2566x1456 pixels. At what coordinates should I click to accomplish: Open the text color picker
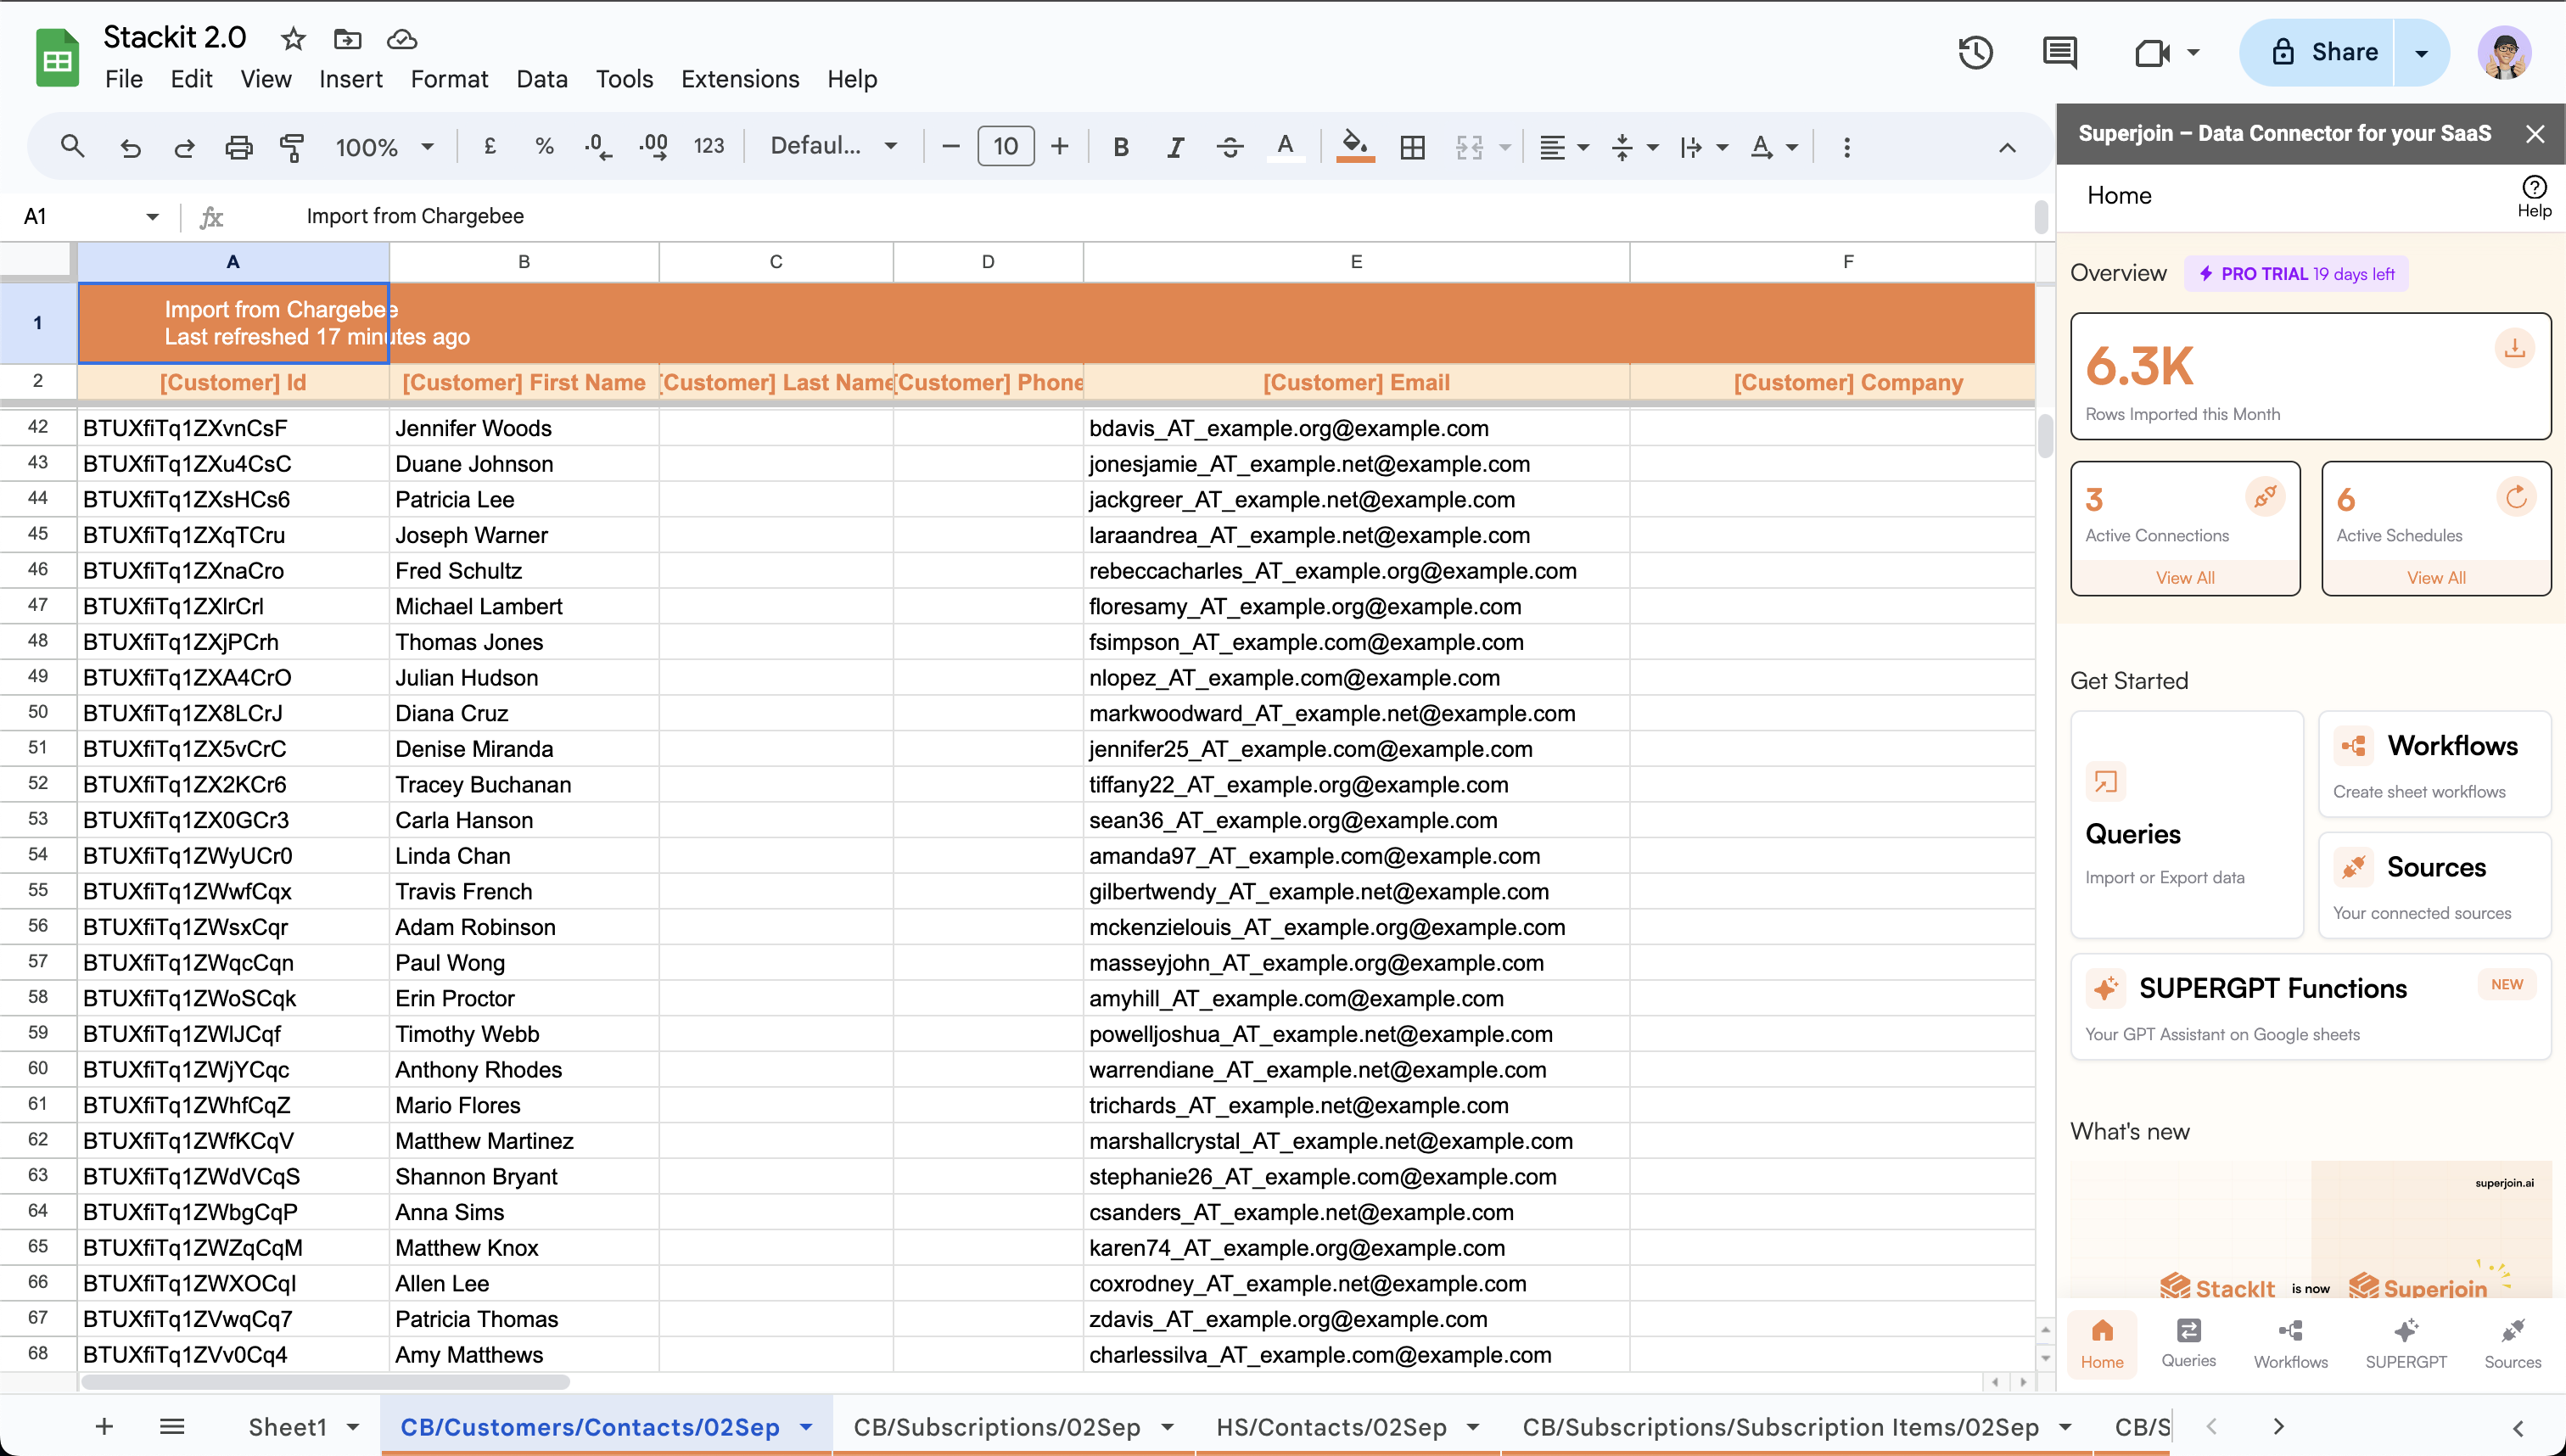pos(1285,147)
